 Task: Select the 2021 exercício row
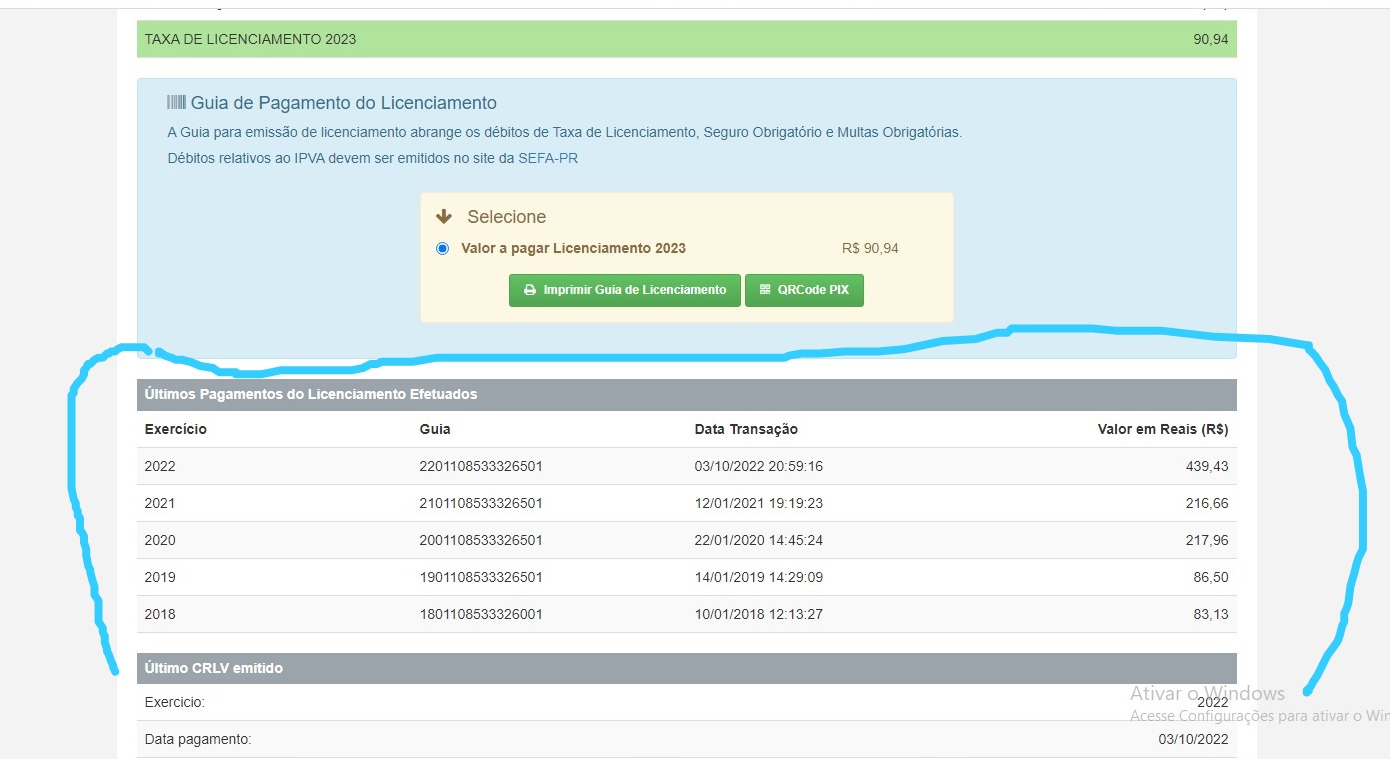click(x=687, y=503)
